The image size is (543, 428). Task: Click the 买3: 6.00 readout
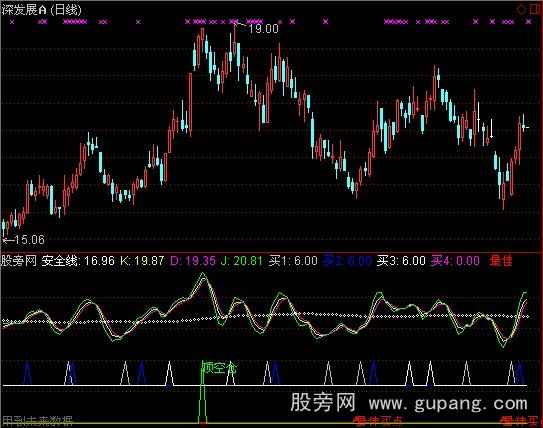coord(401,260)
